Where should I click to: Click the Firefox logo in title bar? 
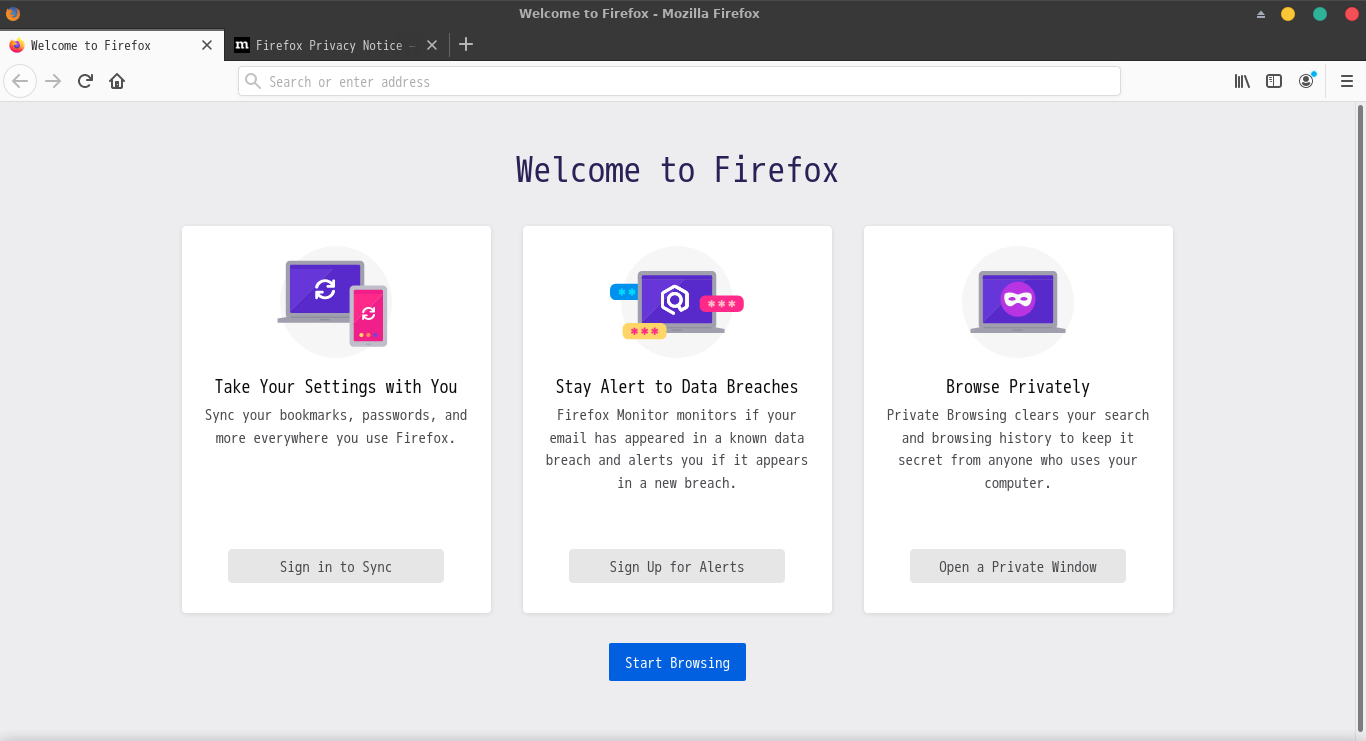[x=13, y=13]
